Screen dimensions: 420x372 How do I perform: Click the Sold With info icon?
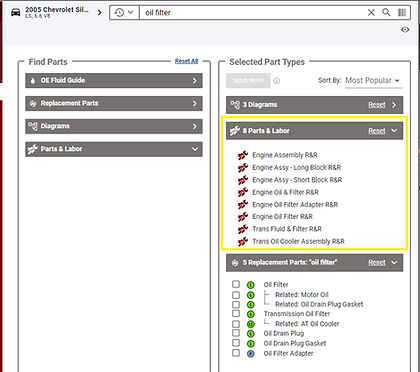point(277,81)
